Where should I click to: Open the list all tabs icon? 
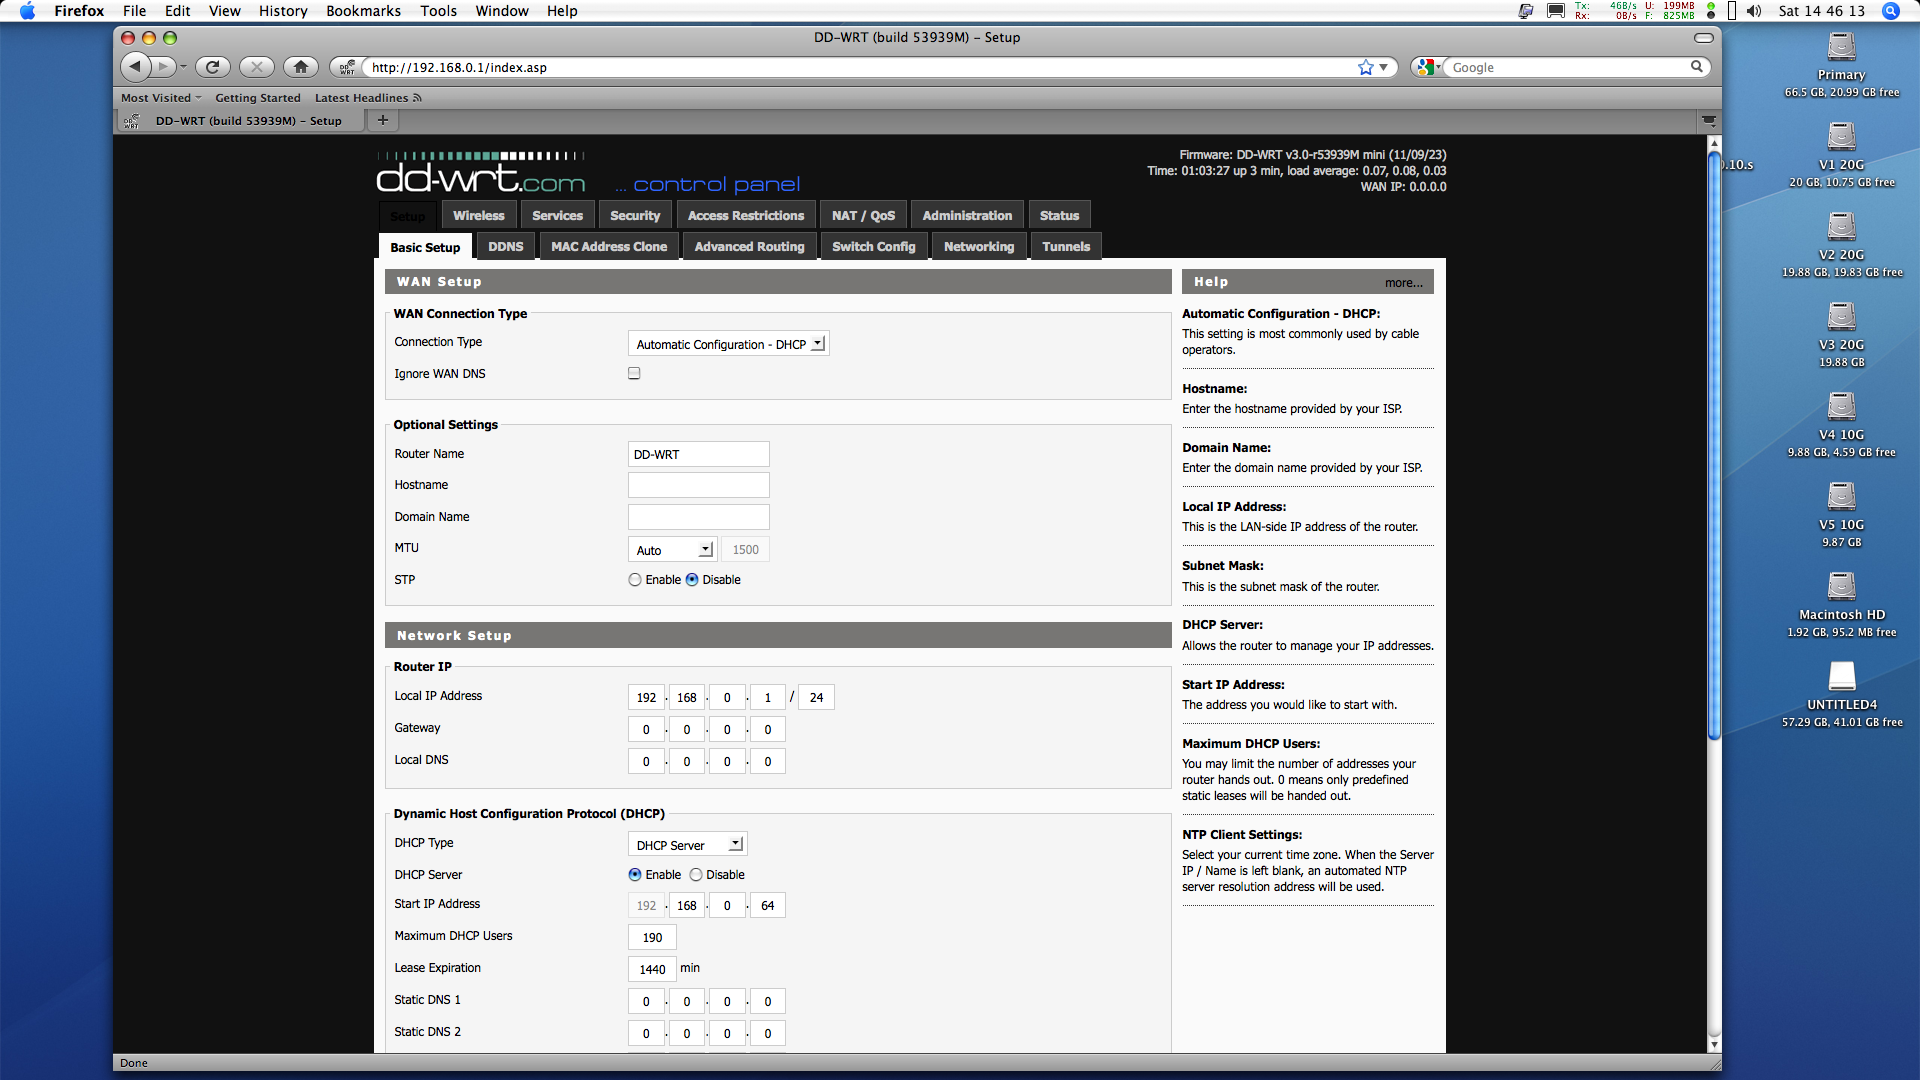coord(1709,120)
